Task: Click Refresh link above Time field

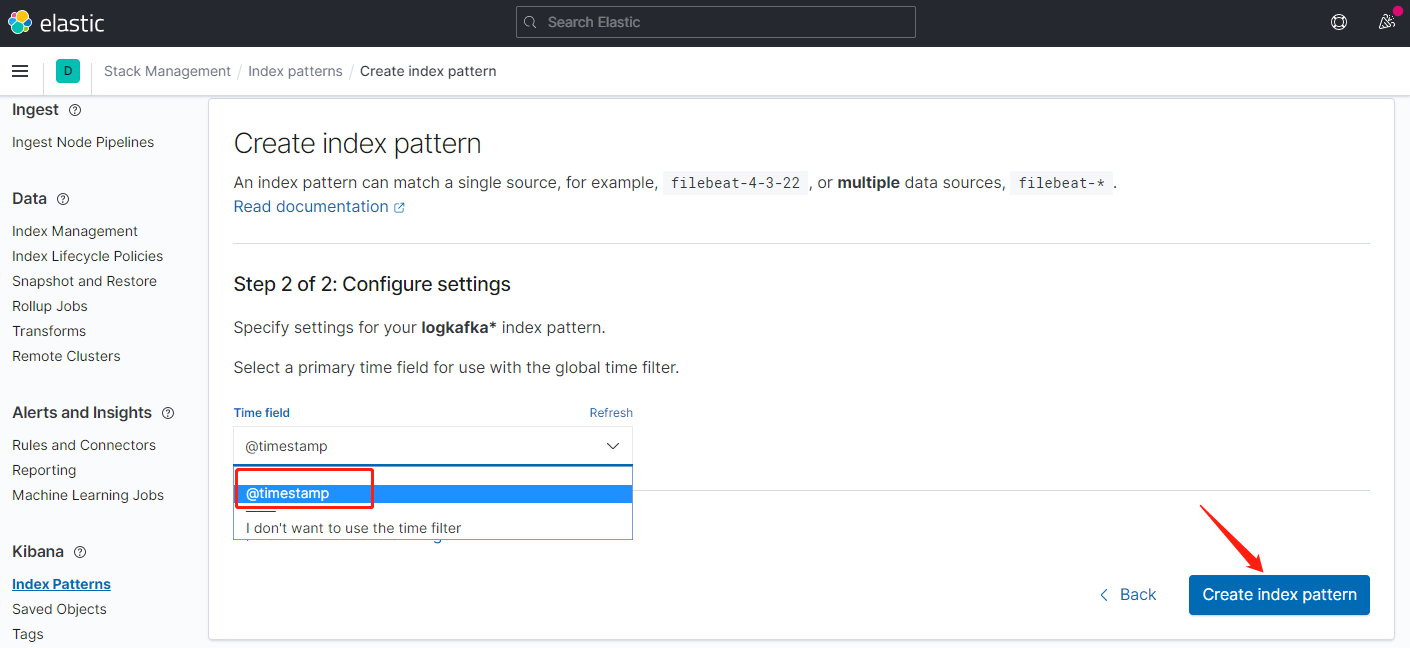Action: (610, 413)
